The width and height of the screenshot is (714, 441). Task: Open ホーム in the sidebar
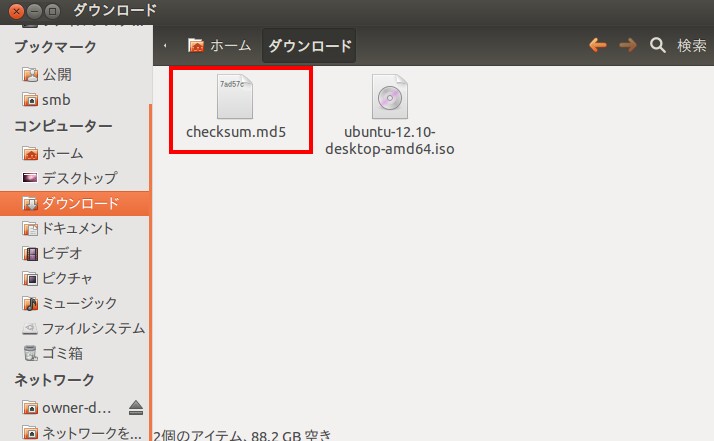click(75, 153)
